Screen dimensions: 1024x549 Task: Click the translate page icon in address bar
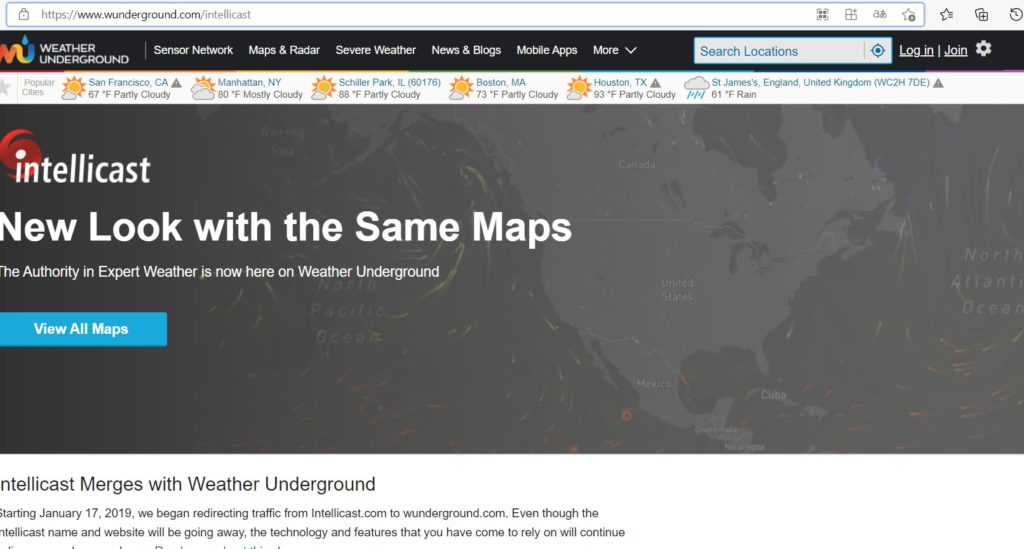[x=880, y=15]
